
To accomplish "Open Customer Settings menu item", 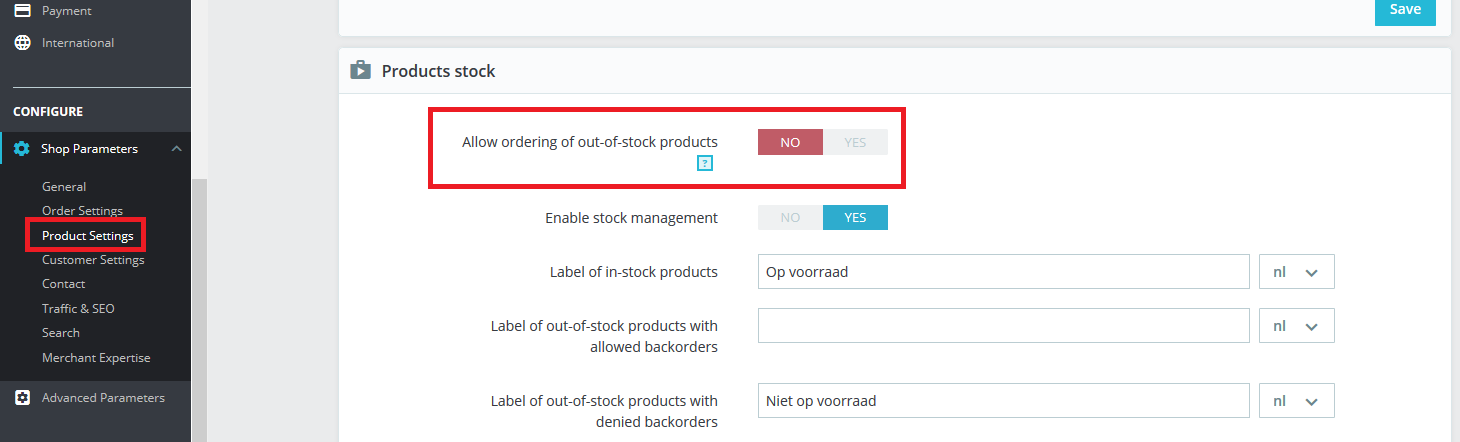I will (x=93, y=260).
